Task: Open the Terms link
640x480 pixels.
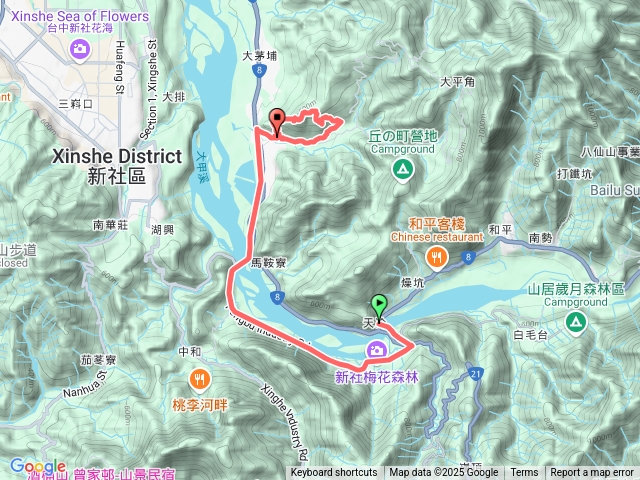Action: click(x=524, y=473)
